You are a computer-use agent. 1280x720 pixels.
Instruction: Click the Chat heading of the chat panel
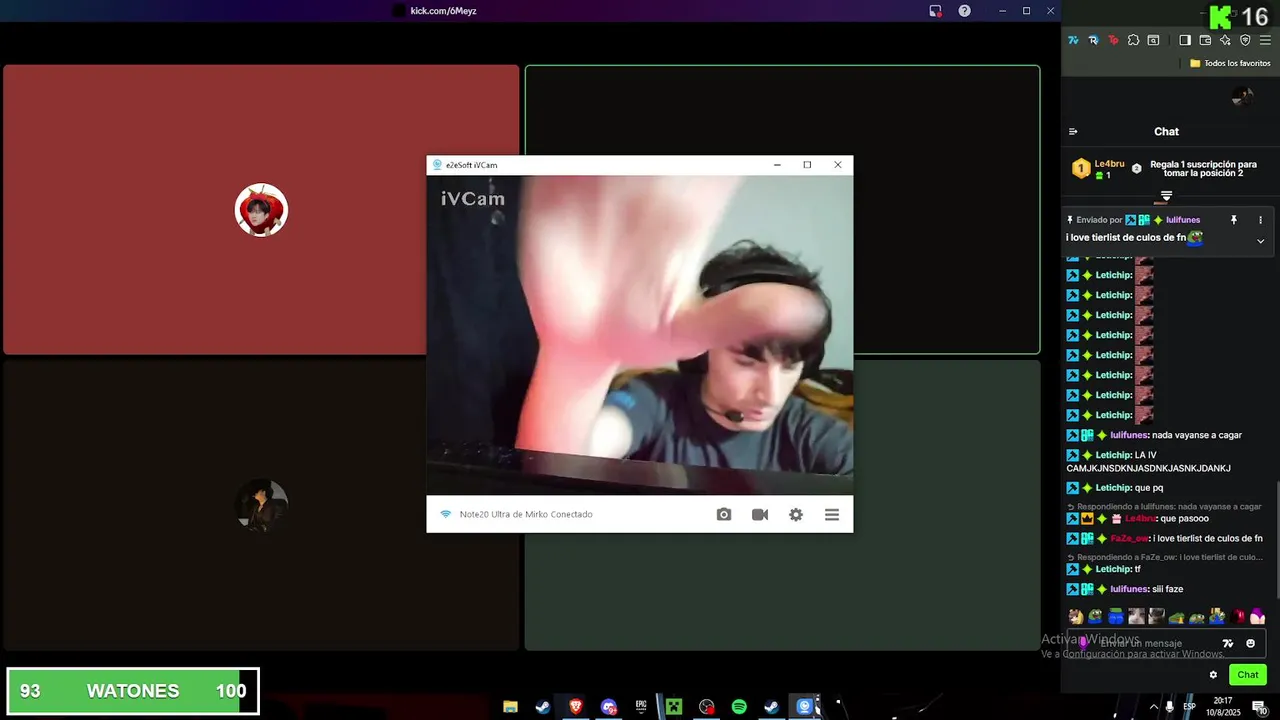(x=1166, y=131)
